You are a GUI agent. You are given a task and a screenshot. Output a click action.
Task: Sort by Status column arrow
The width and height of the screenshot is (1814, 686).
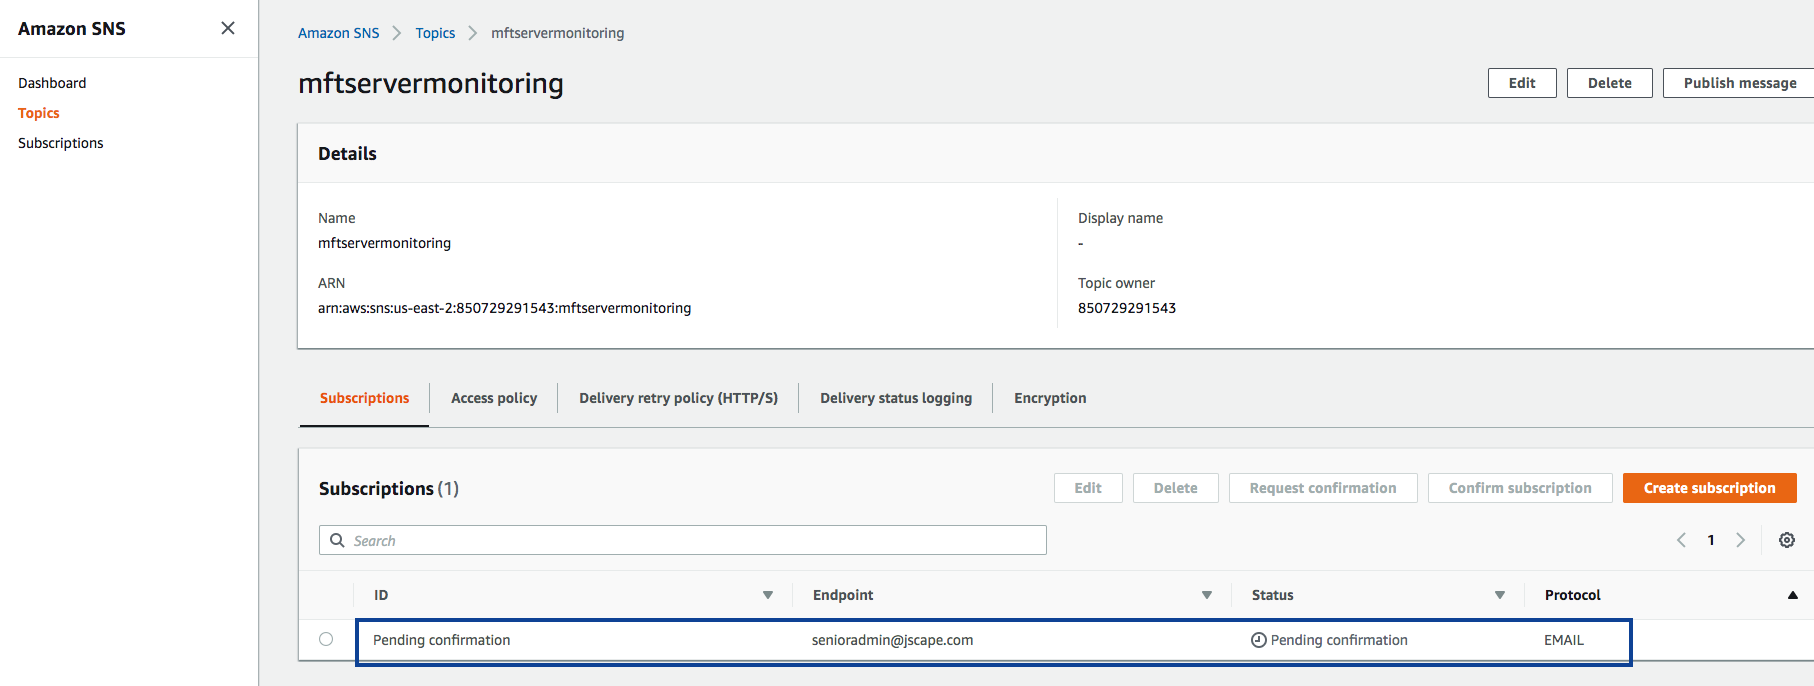point(1499,595)
